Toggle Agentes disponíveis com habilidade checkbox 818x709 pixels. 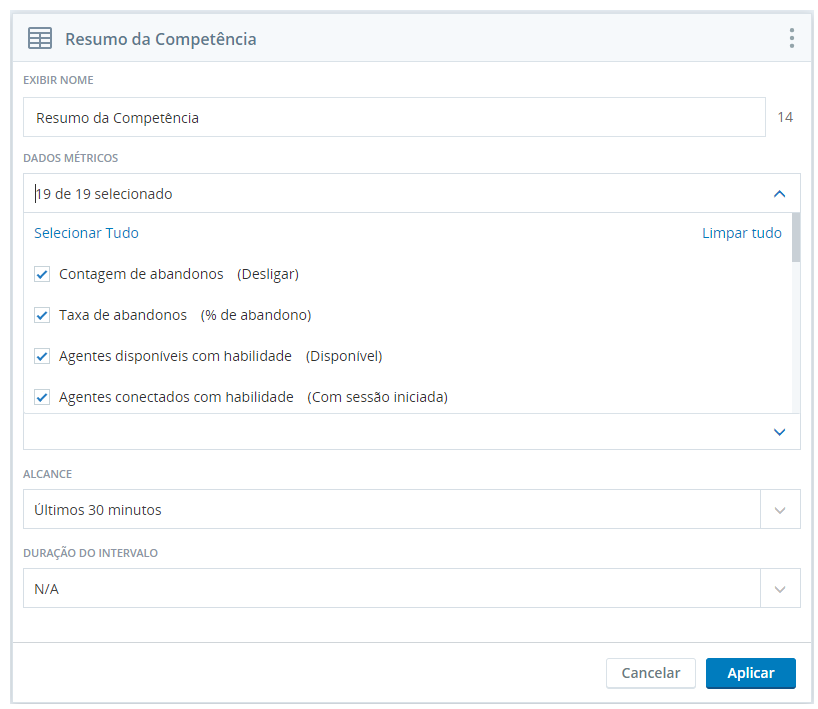pos(42,356)
